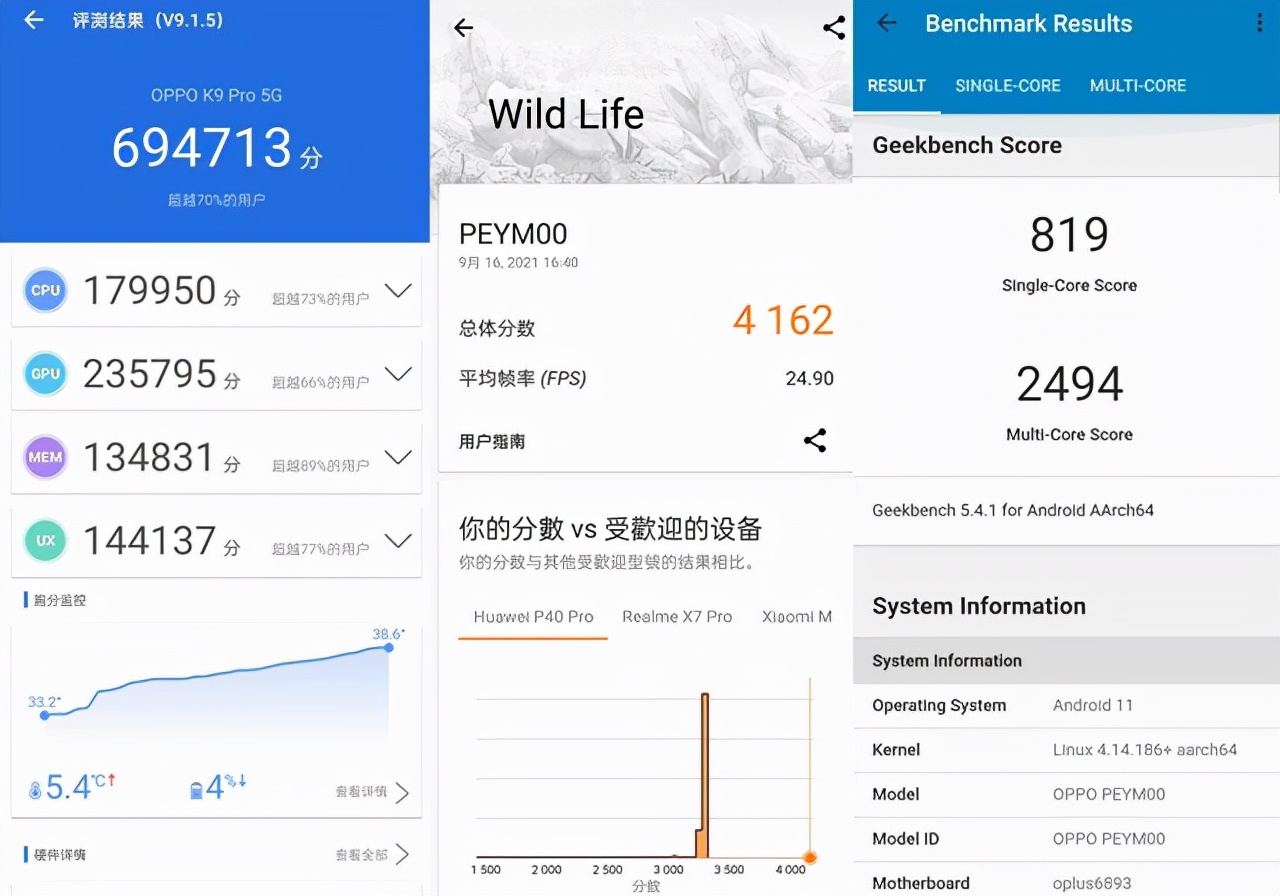Tap the share icon beside 用户指南
Image resolution: width=1280 pixels, height=896 pixels.
click(815, 440)
